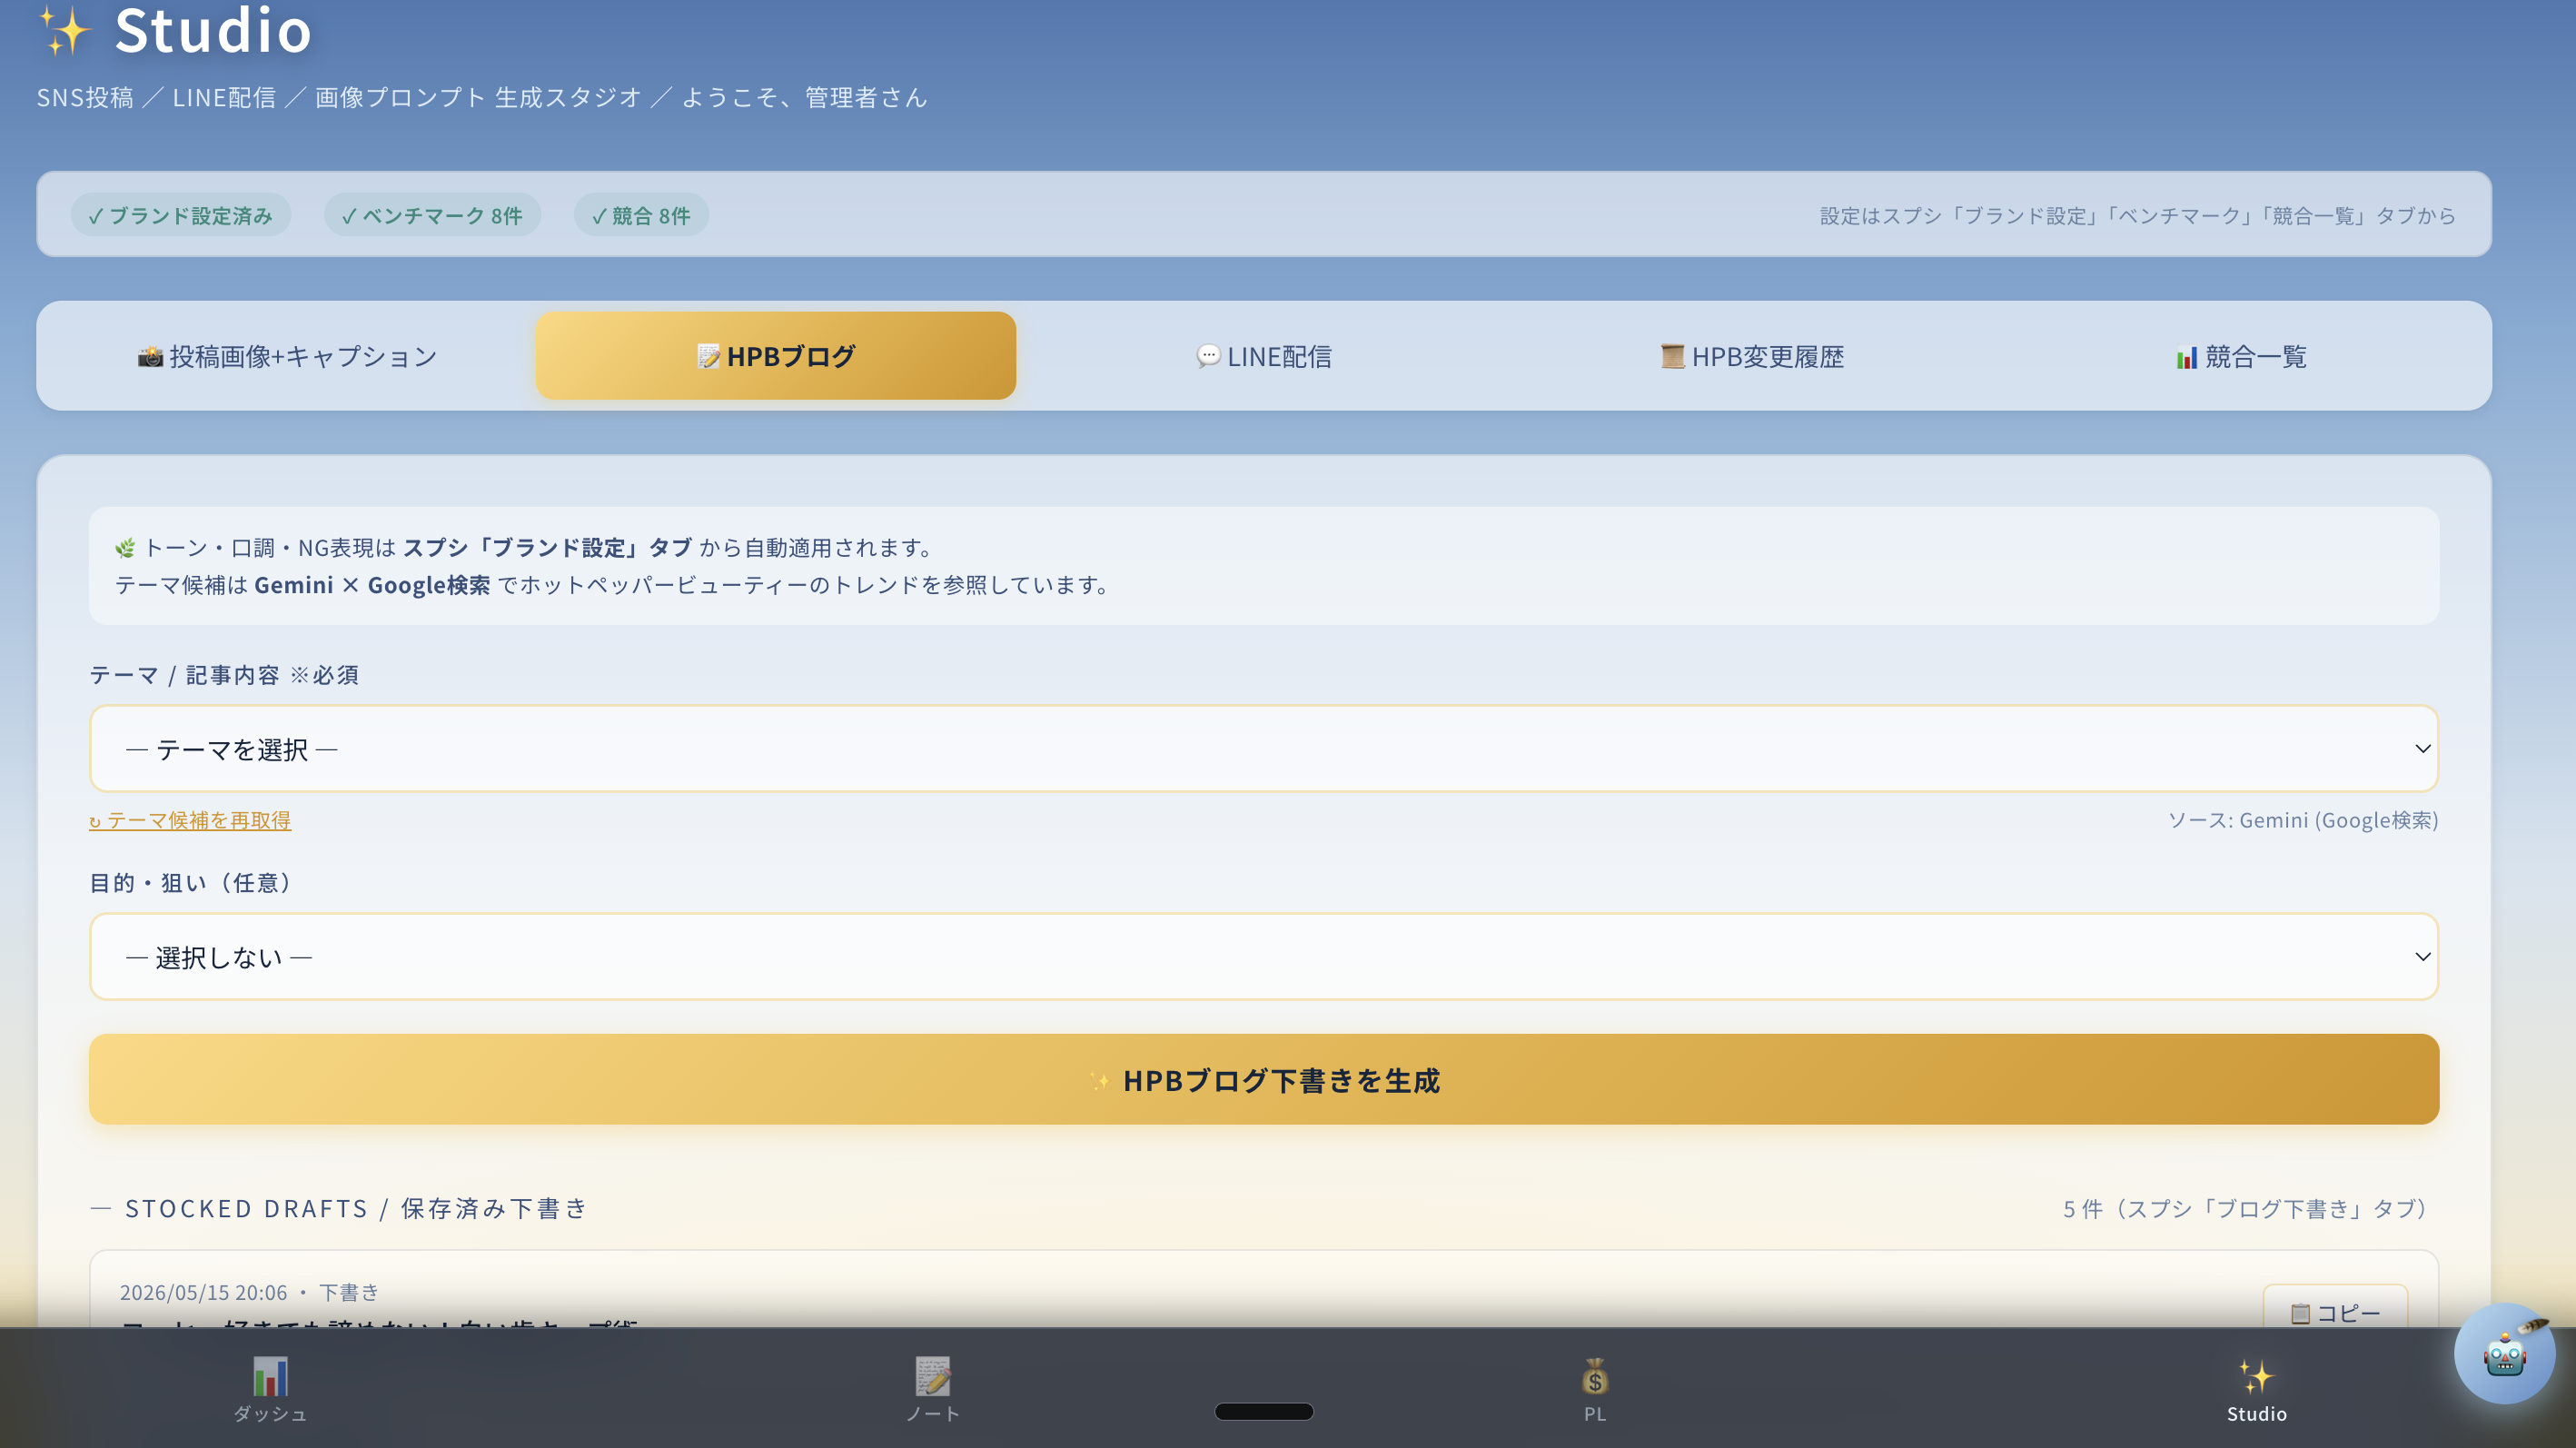The image size is (2576, 1448).
Task: Click the 競合 8件 status chip
Action: coord(641,216)
